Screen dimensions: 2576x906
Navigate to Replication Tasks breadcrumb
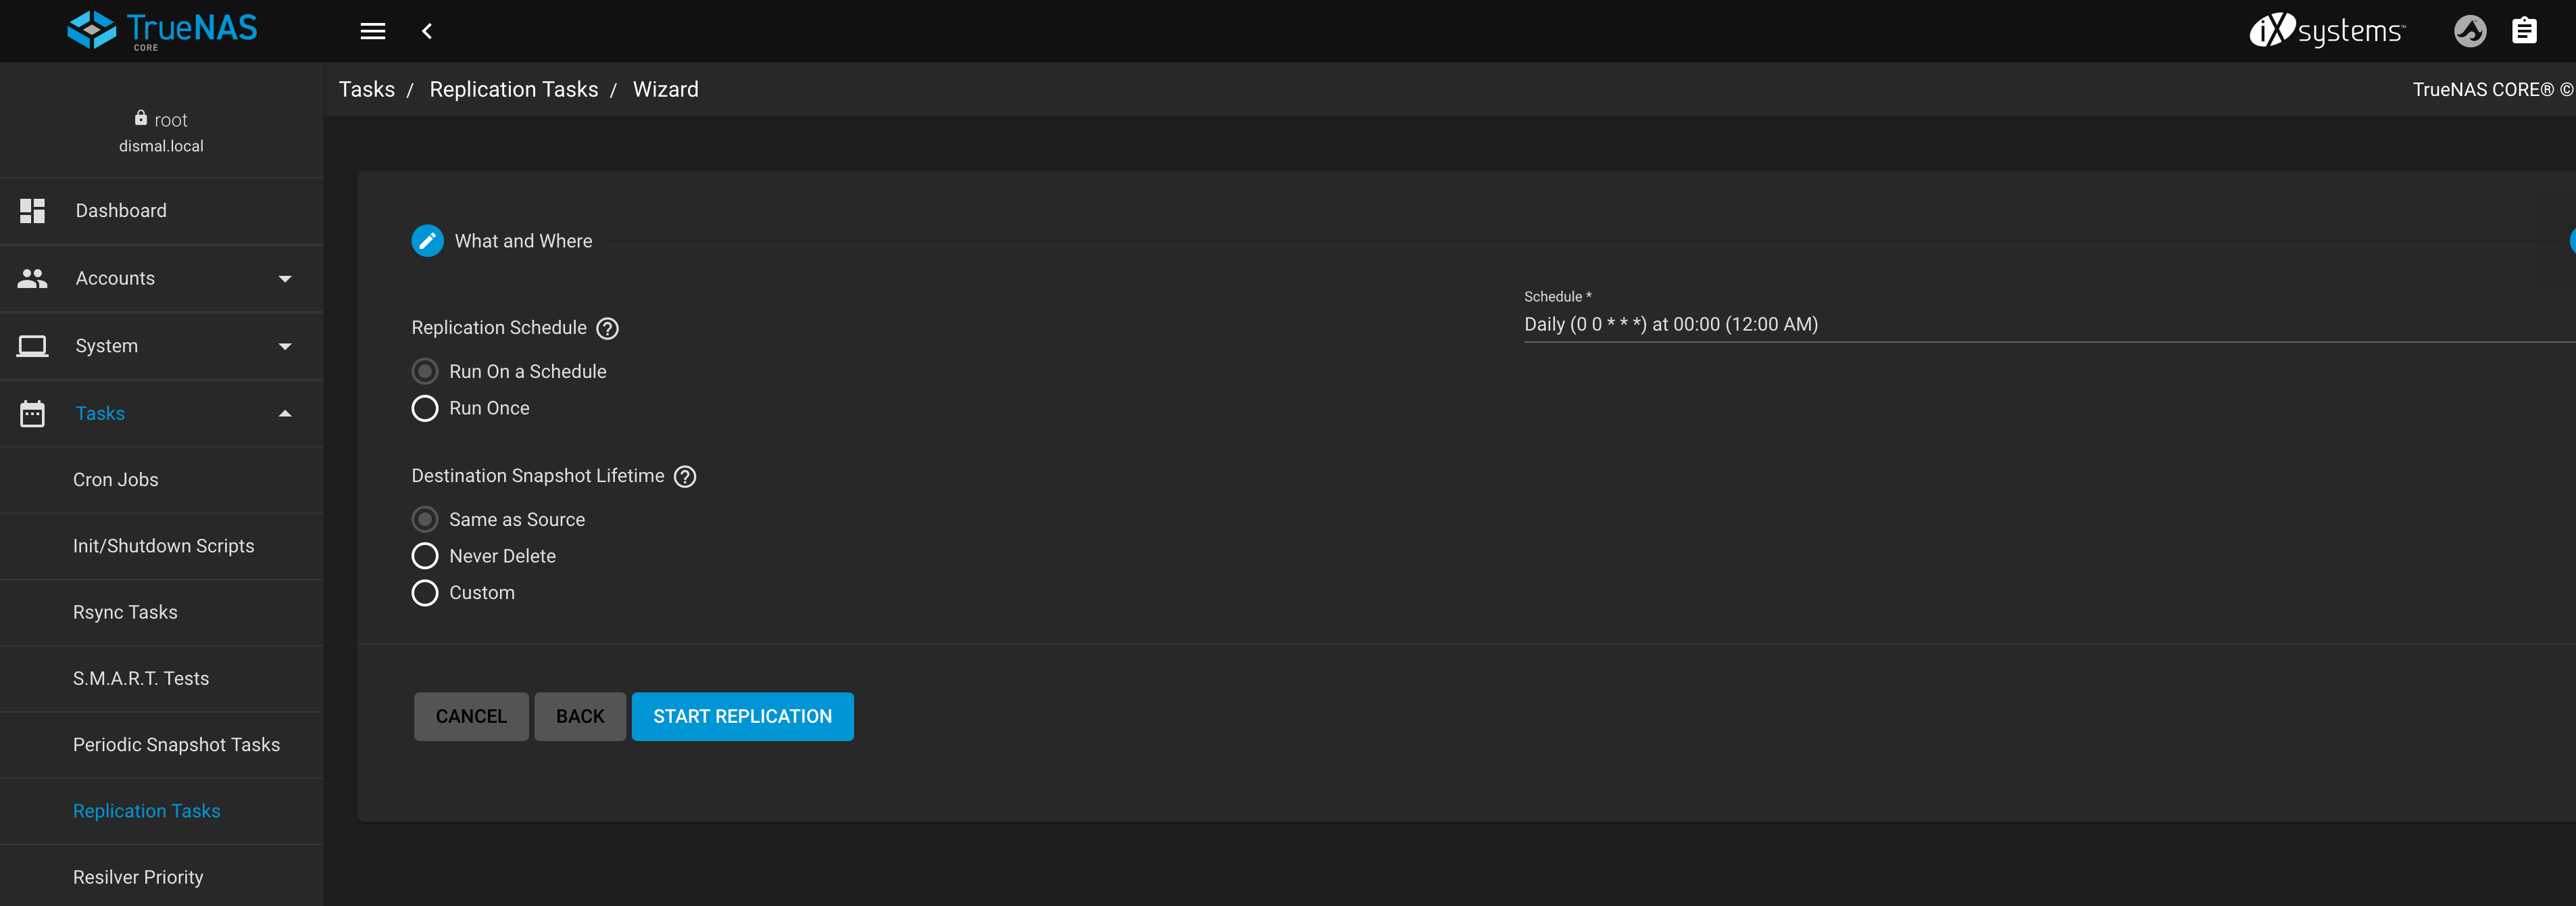point(514,89)
